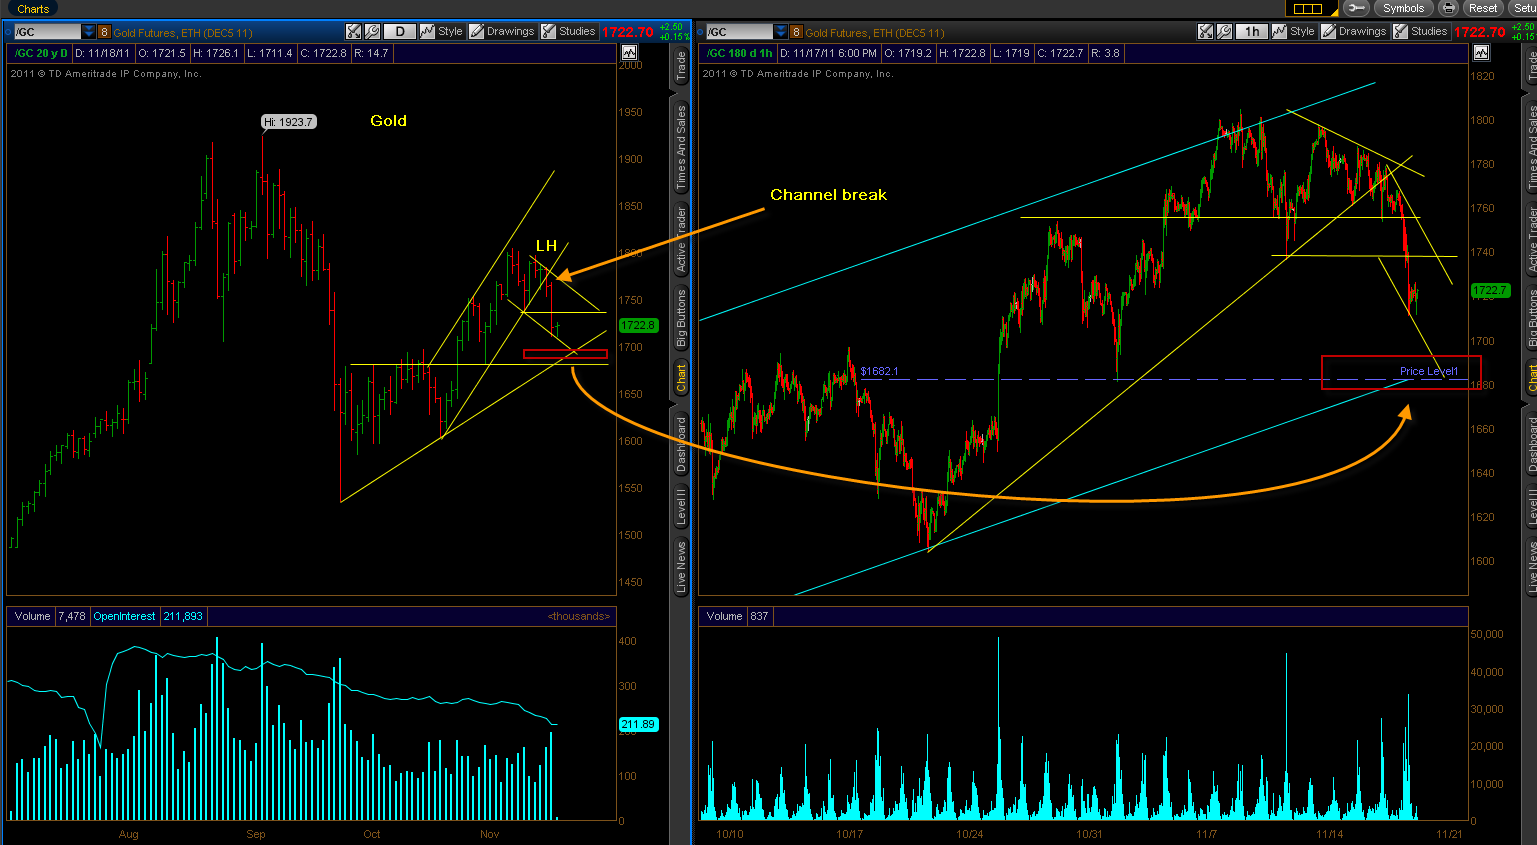The image size is (1537, 845).
Task: Open the 1h timeframe selector in right chart
Action: click(1252, 32)
